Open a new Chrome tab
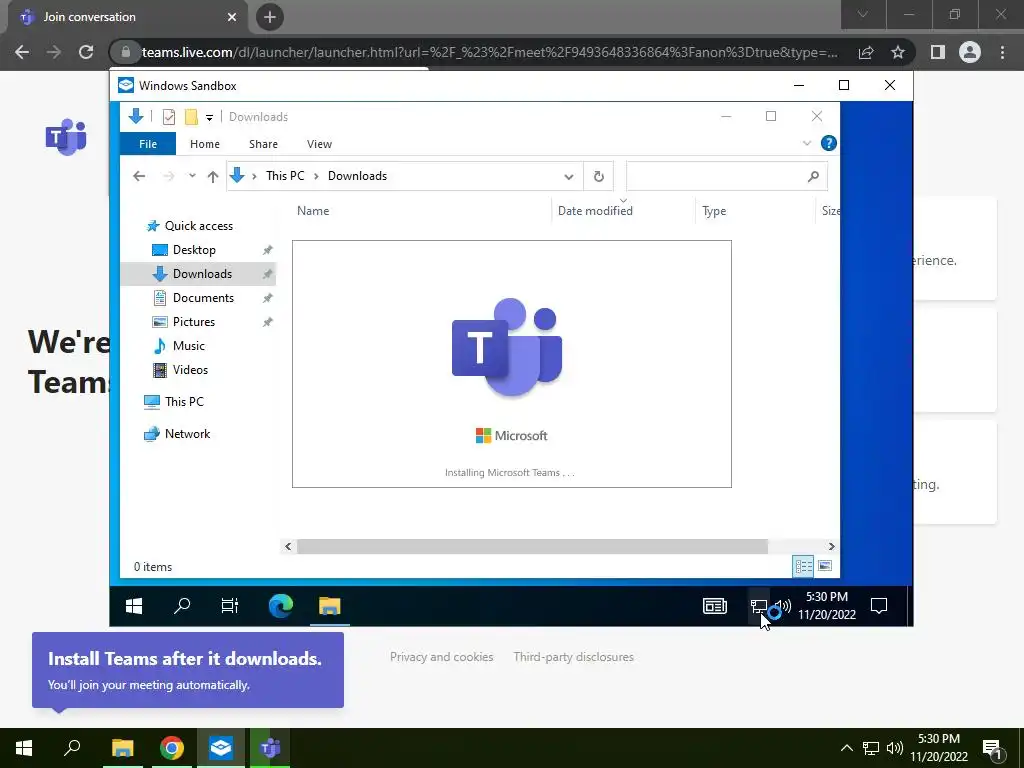Image resolution: width=1024 pixels, height=768 pixels. click(x=270, y=17)
